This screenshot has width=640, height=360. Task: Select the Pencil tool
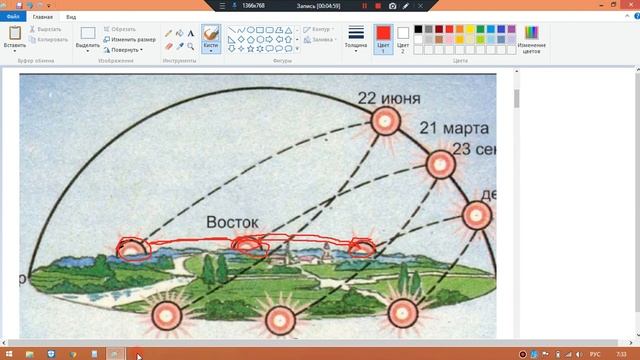pos(168,33)
